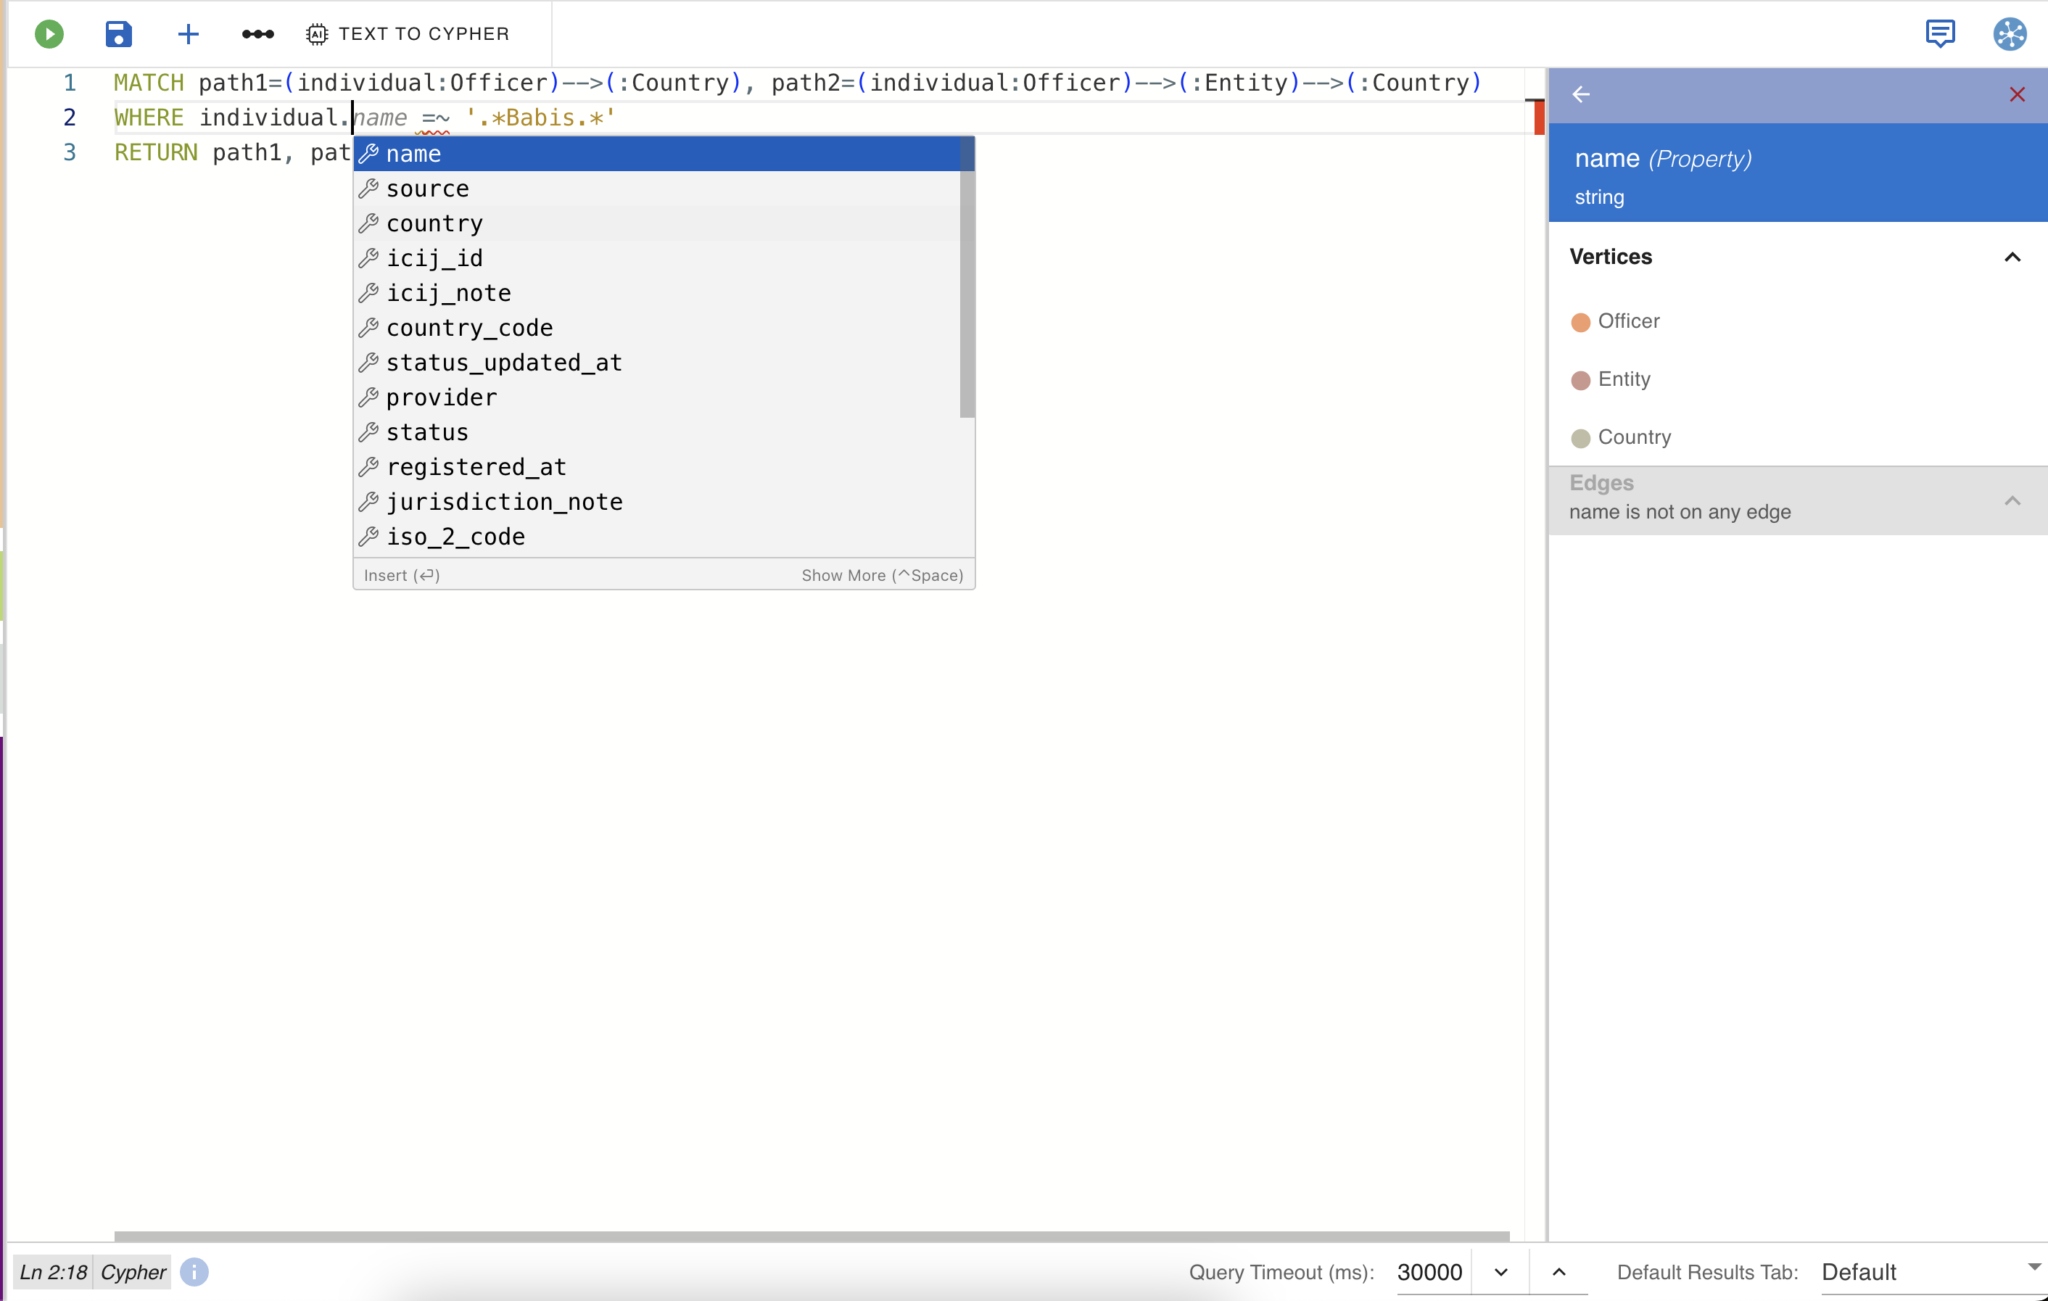Open the Default Results Tab dropdown
Image resolution: width=2048 pixels, height=1301 pixels.
[x=1931, y=1272]
